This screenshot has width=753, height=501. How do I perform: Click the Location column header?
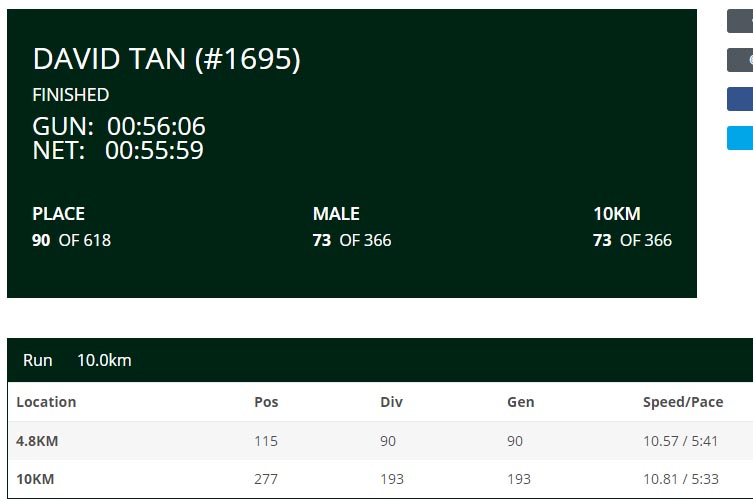46,402
